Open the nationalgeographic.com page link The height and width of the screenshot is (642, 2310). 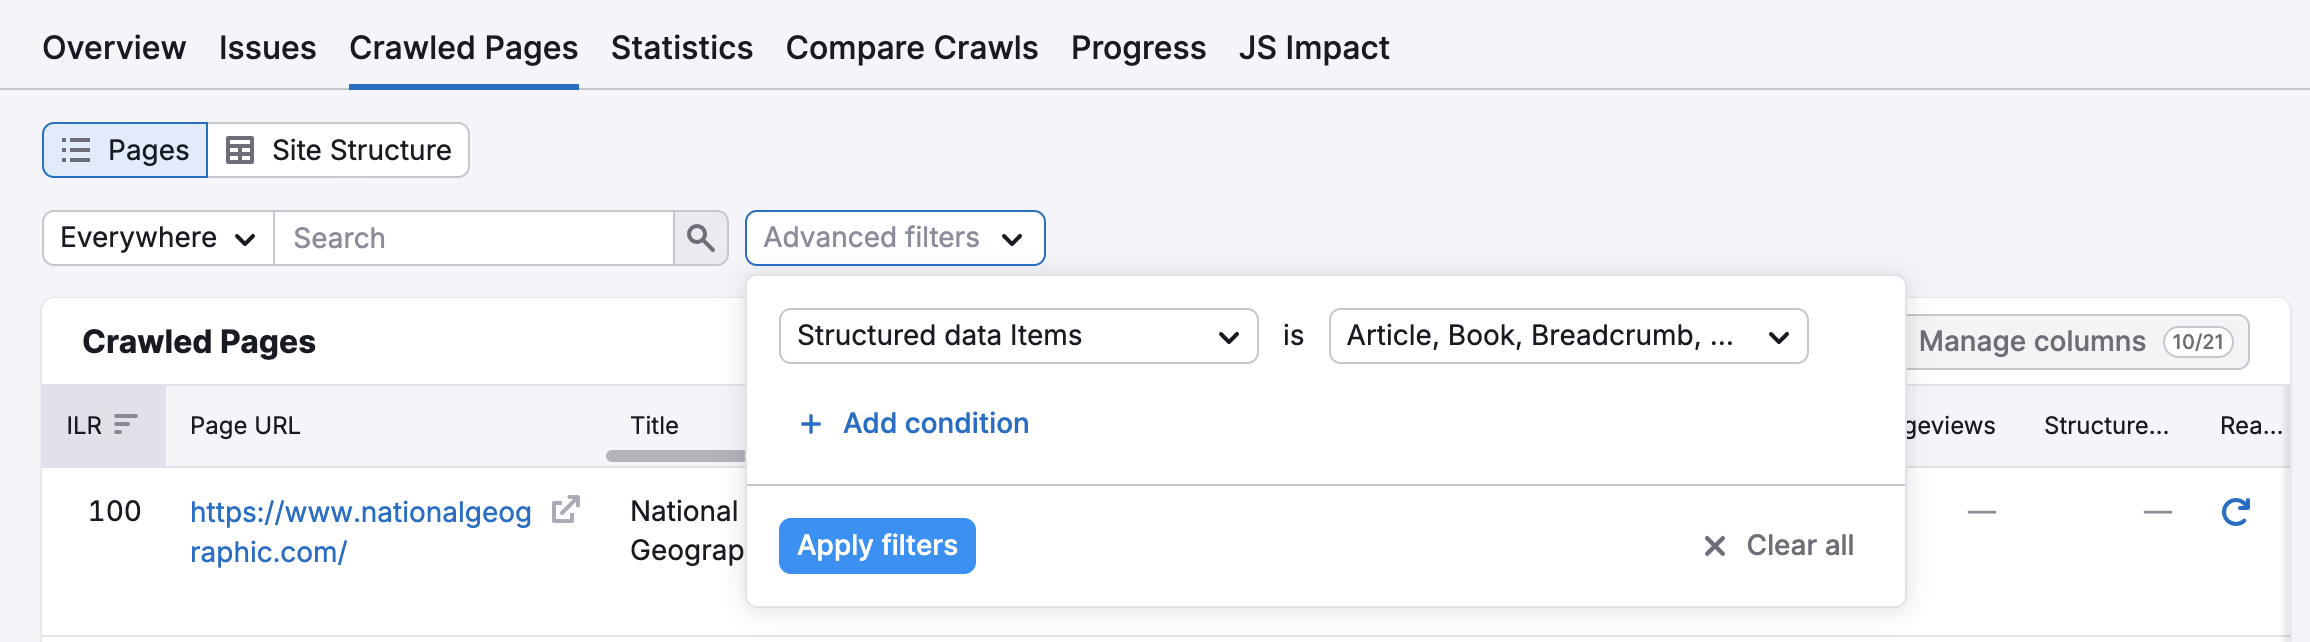click(x=360, y=512)
